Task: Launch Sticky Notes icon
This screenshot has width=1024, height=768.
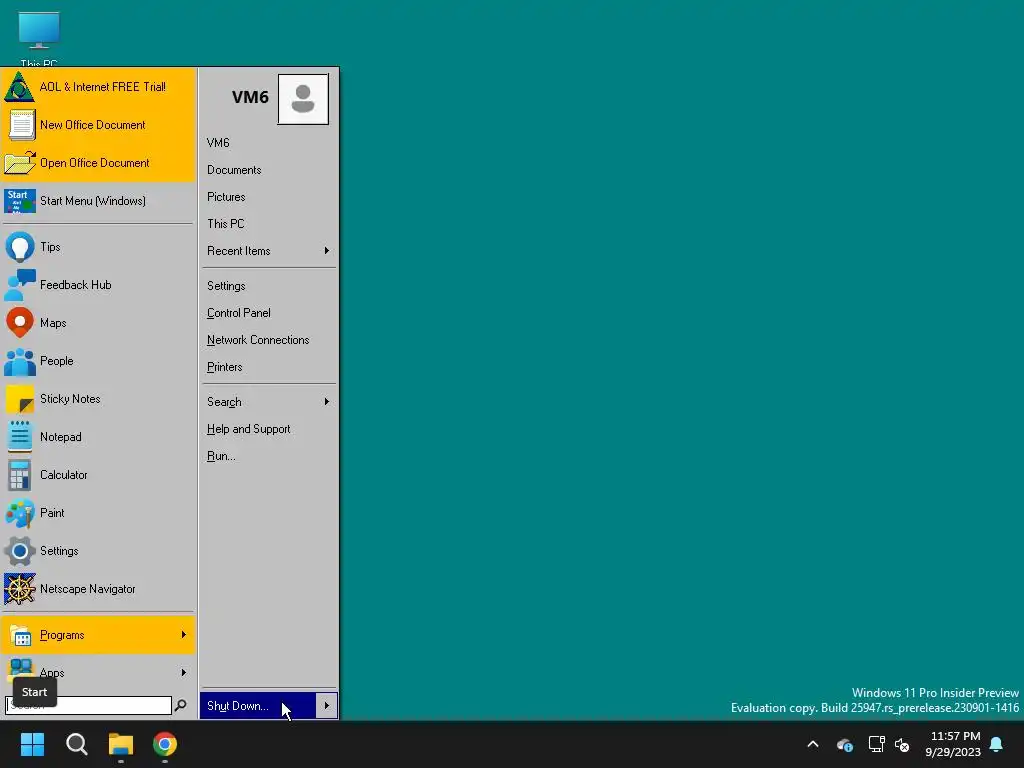Action: click(20, 399)
